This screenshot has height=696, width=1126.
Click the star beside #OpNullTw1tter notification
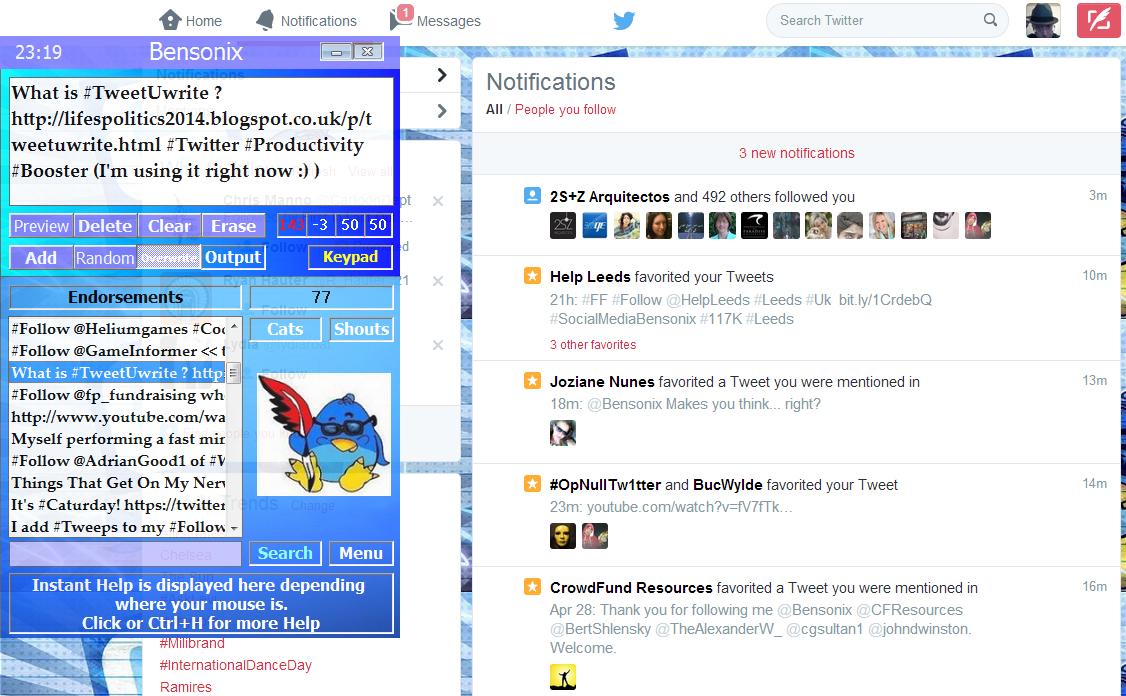(x=532, y=483)
